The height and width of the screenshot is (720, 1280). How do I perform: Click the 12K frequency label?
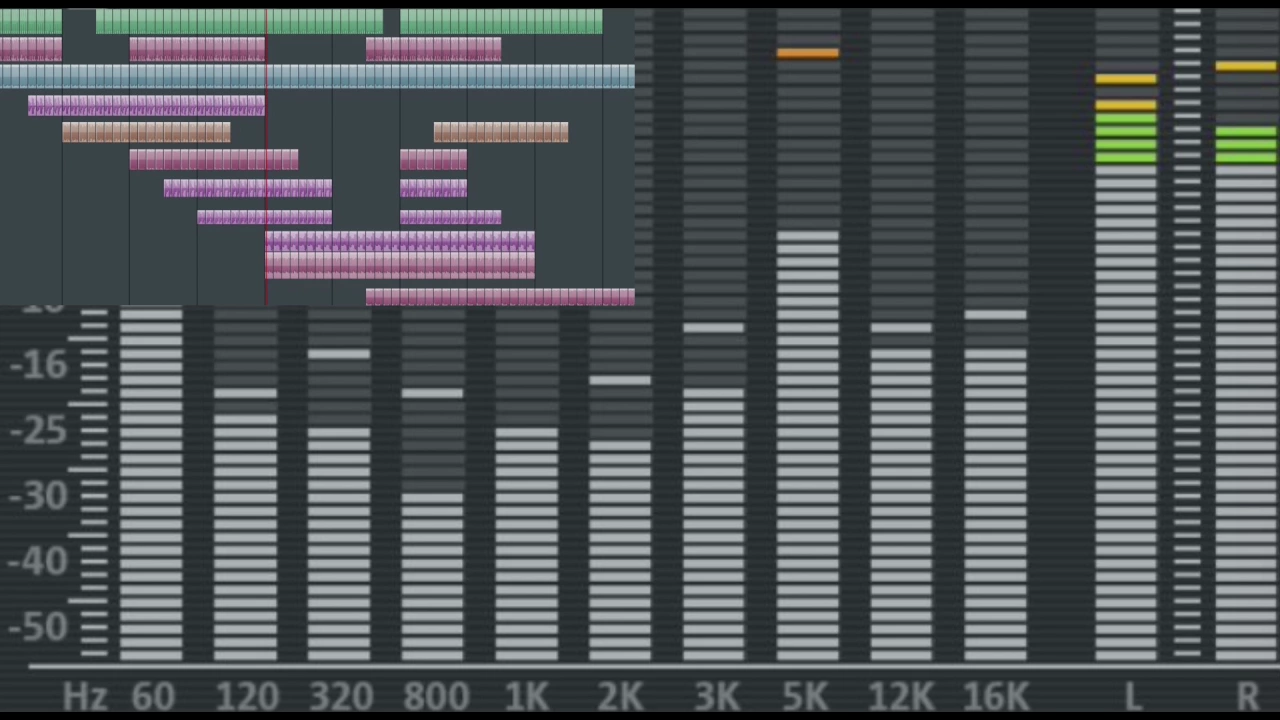(900, 697)
